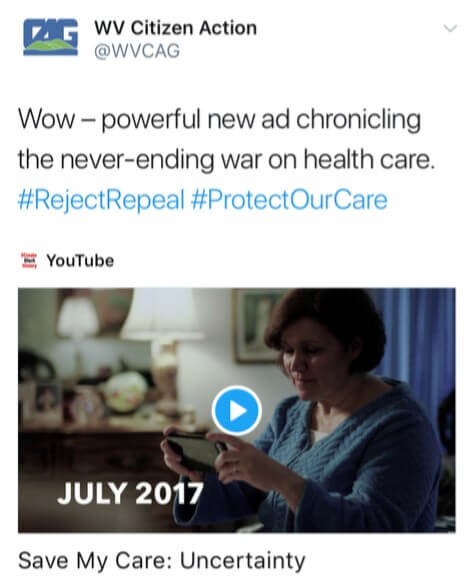Viewport: 470px width, 580px height.
Task: Click the tweet text about powerful new ad
Action: 226,139
